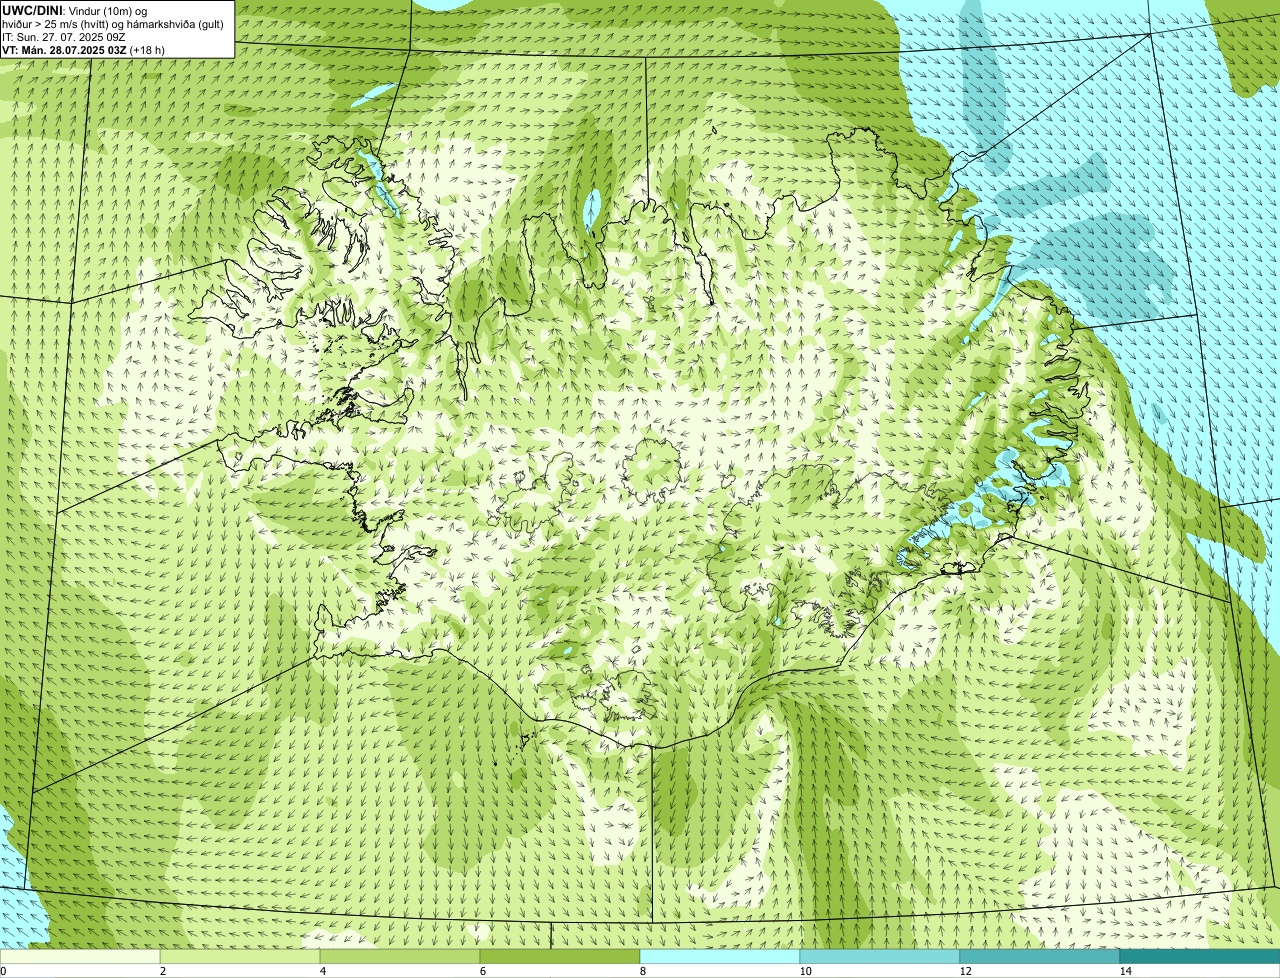
Task: Click the '0' label under the color scale
Action: click(x=3, y=971)
